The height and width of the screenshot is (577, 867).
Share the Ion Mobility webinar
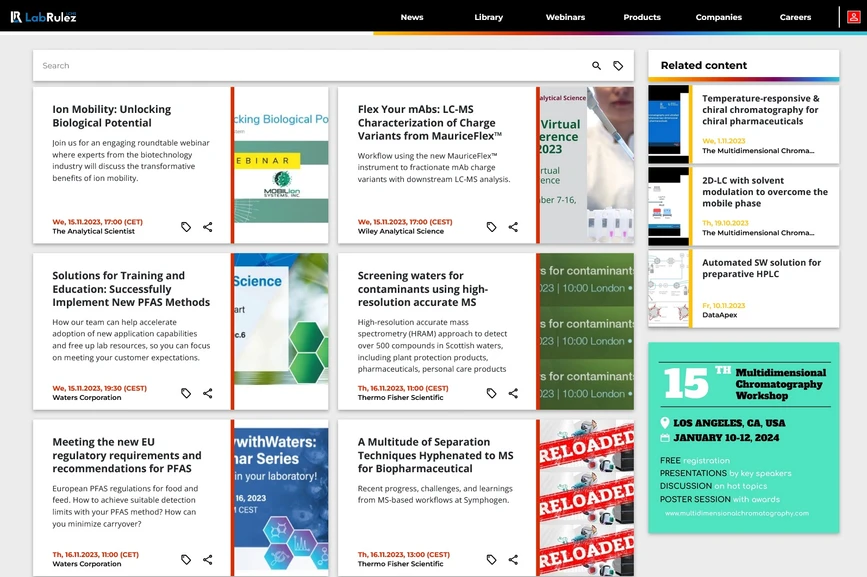click(207, 227)
